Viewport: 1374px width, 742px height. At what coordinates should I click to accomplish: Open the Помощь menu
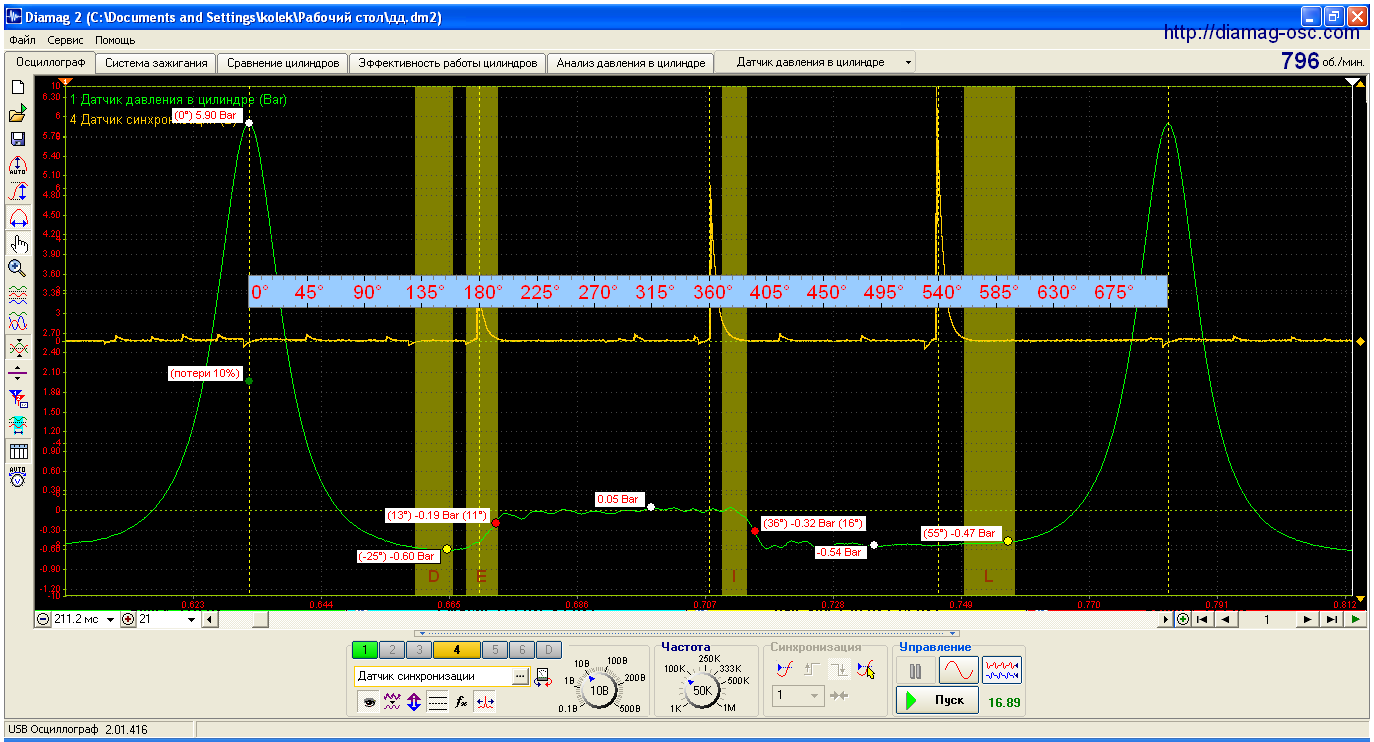[115, 40]
